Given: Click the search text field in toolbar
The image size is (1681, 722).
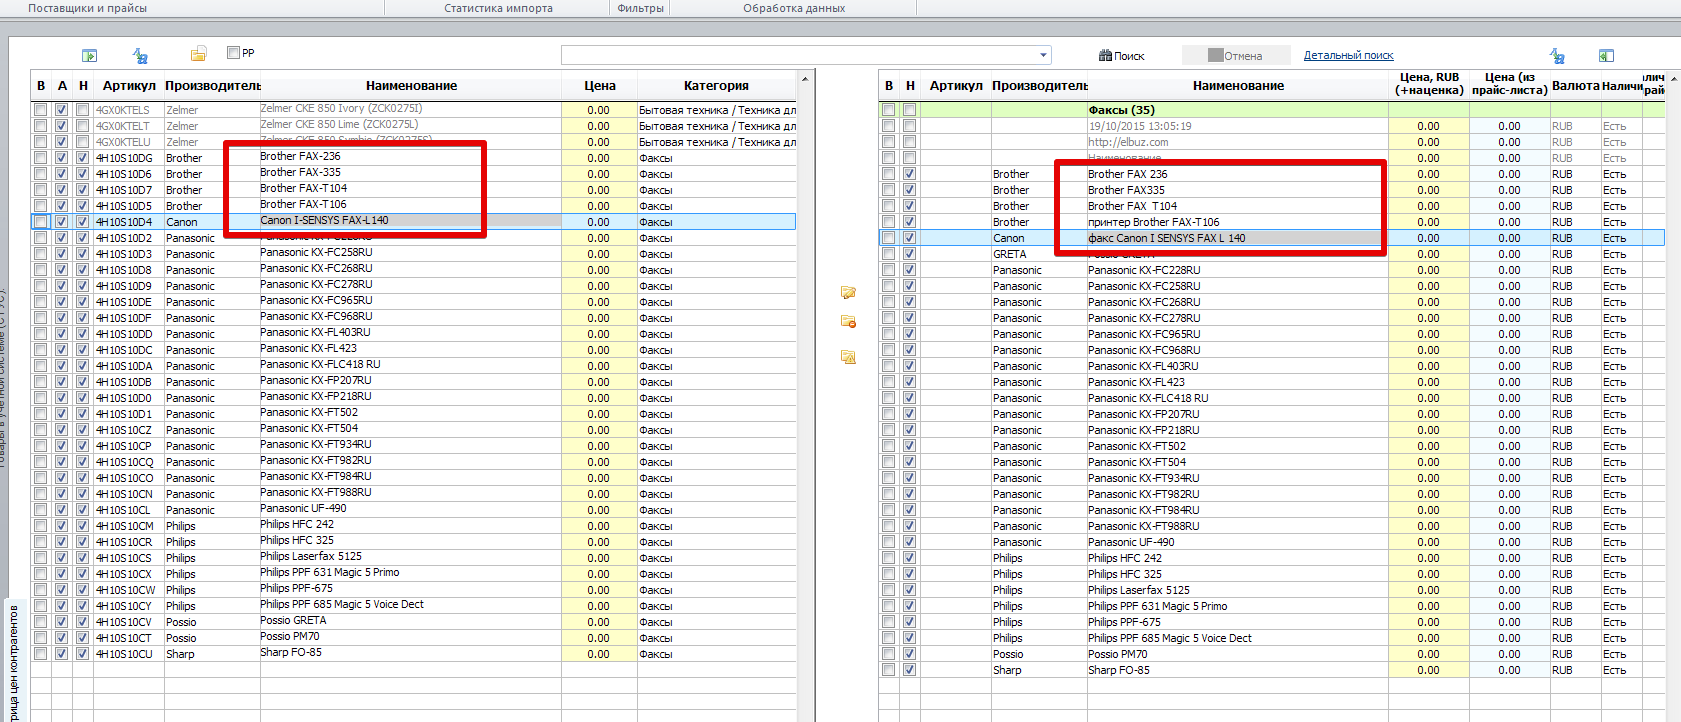Looking at the screenshot, I should [x=799, y=55].
